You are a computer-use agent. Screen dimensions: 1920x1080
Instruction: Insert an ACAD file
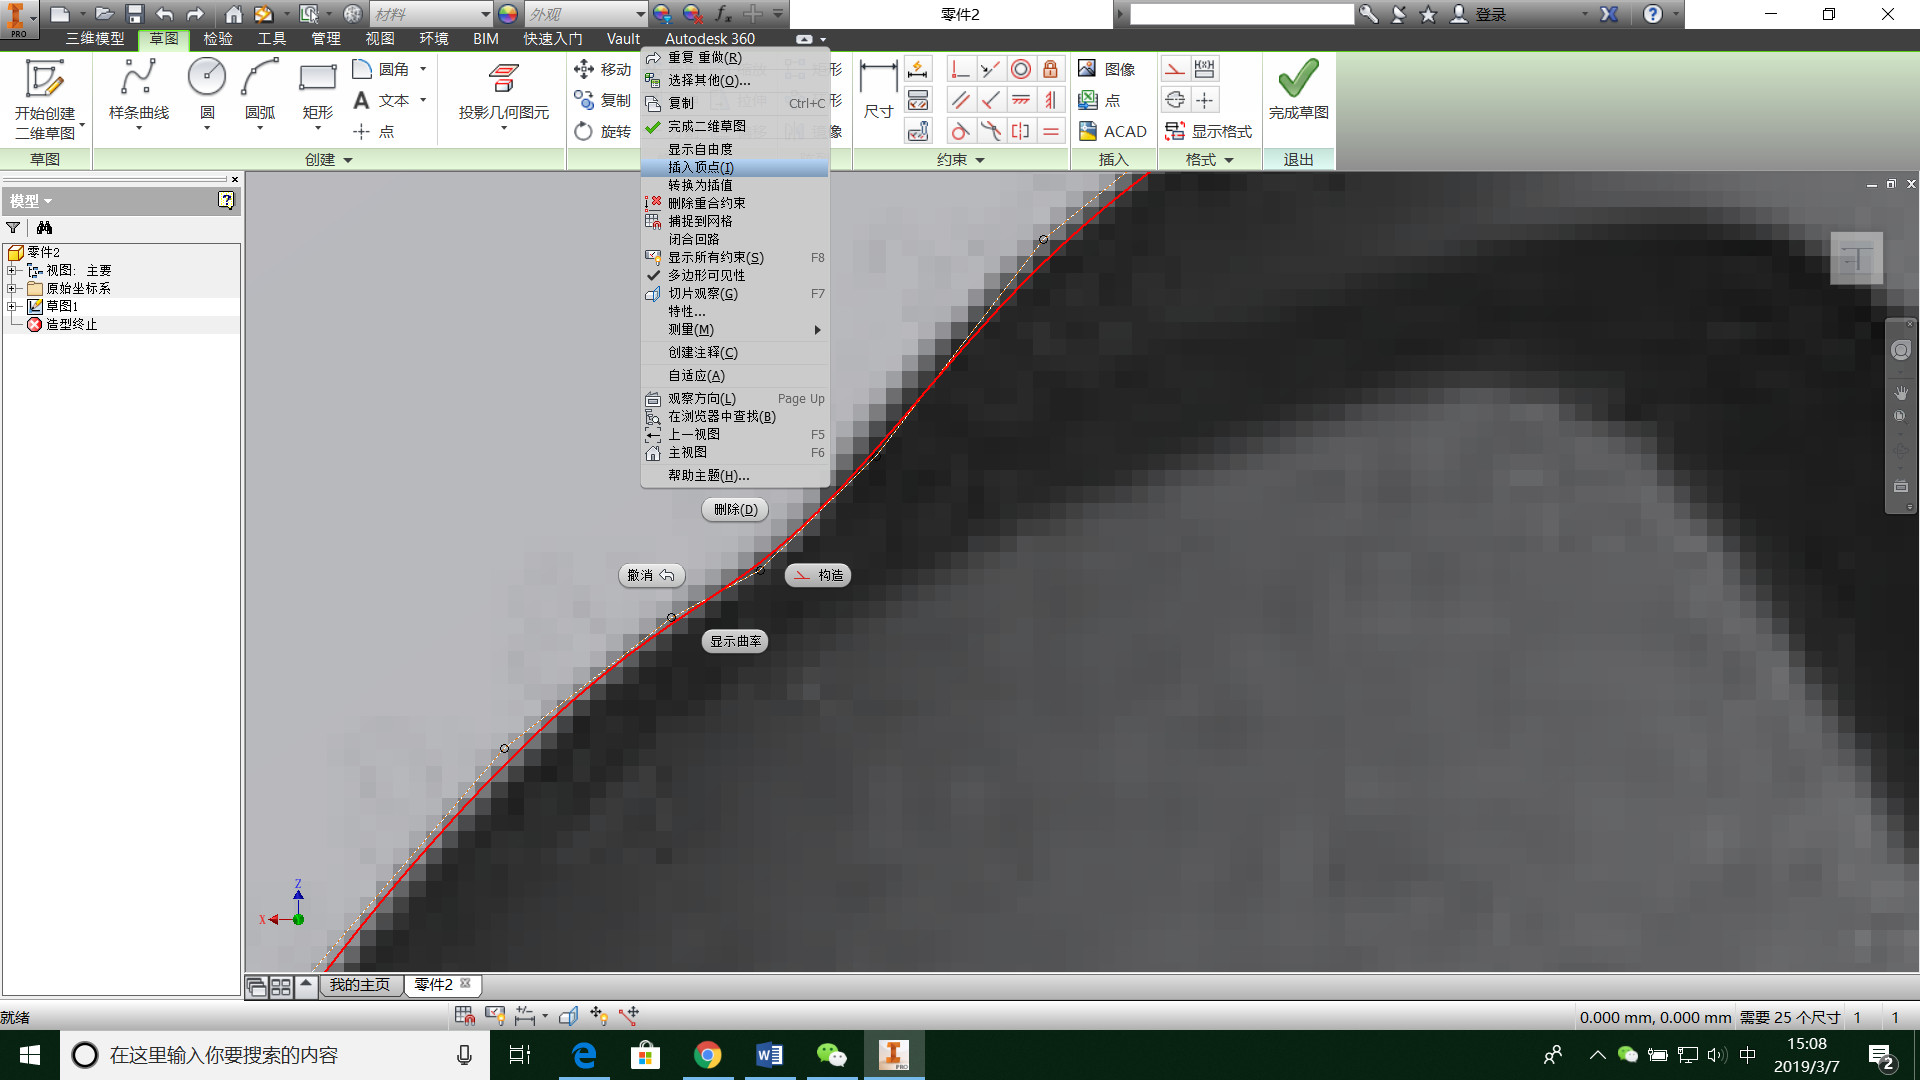1113,131
